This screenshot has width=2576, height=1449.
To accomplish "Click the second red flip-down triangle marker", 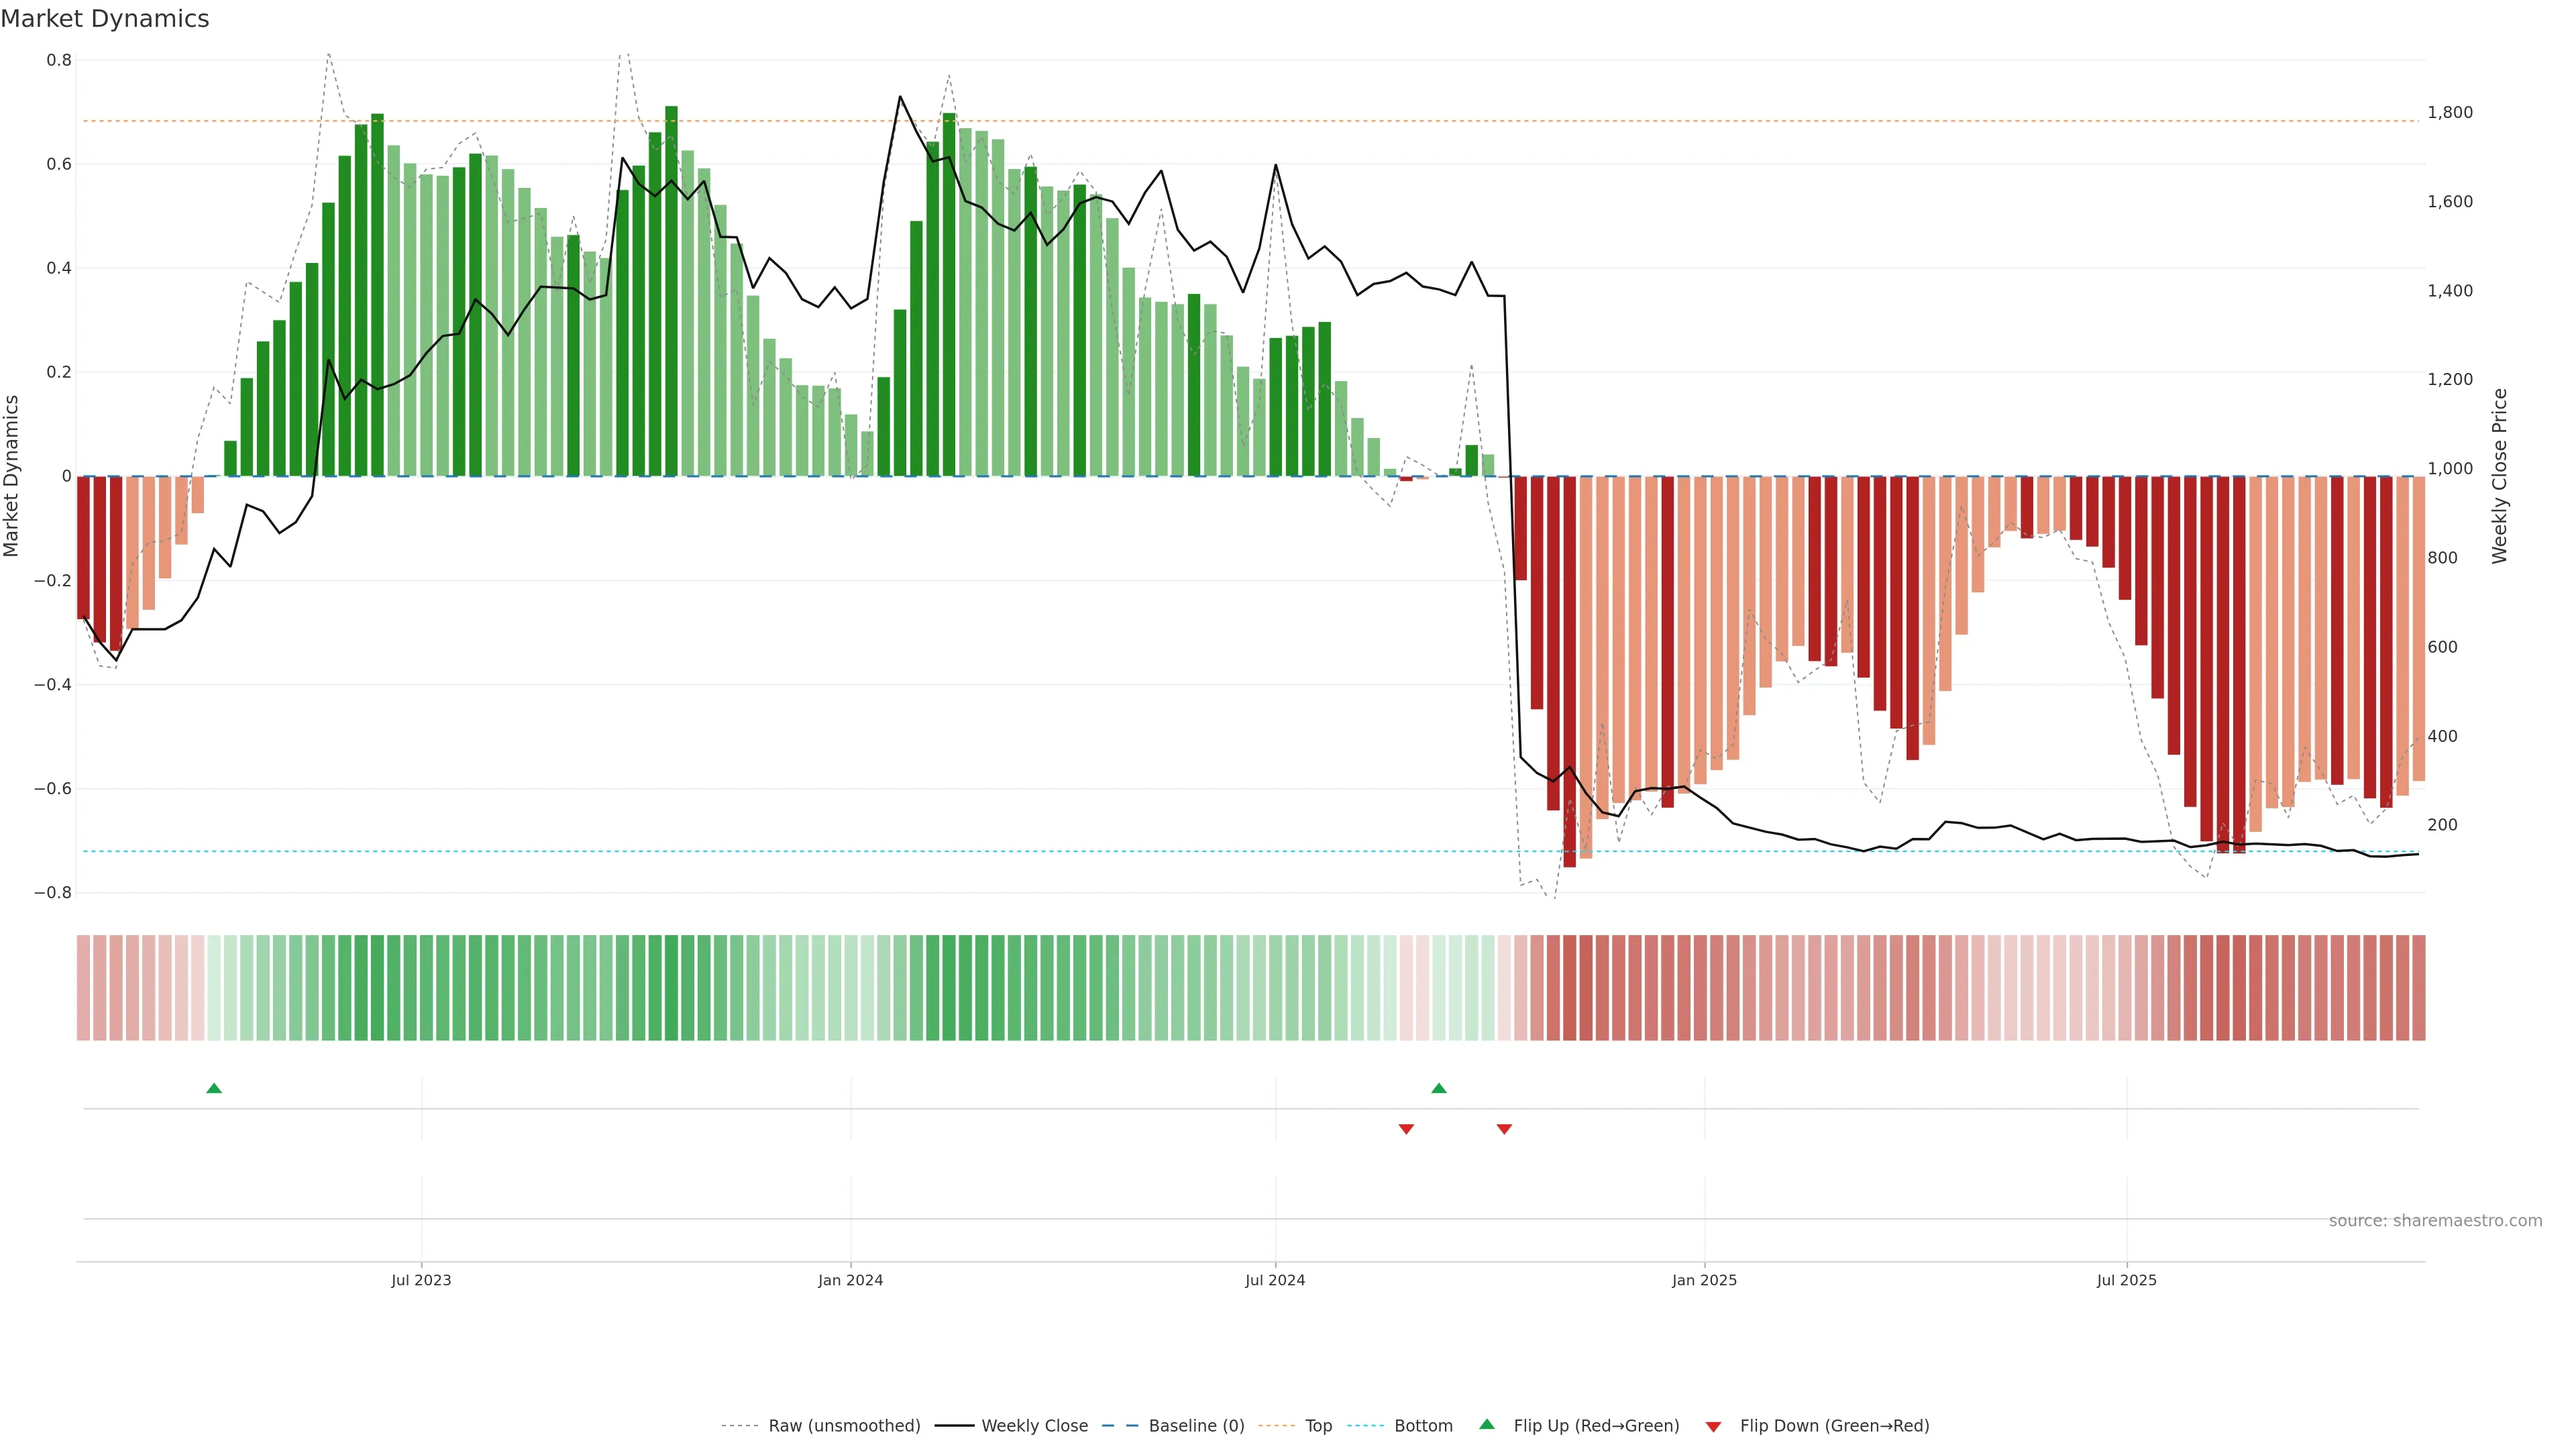I will (x=1504, y=1129).
